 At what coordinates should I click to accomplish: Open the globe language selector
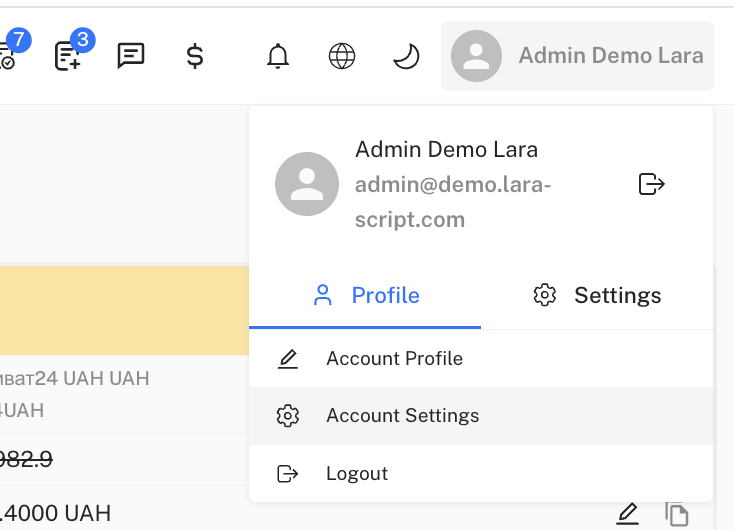pyautogui.click(x=342, y=56)
